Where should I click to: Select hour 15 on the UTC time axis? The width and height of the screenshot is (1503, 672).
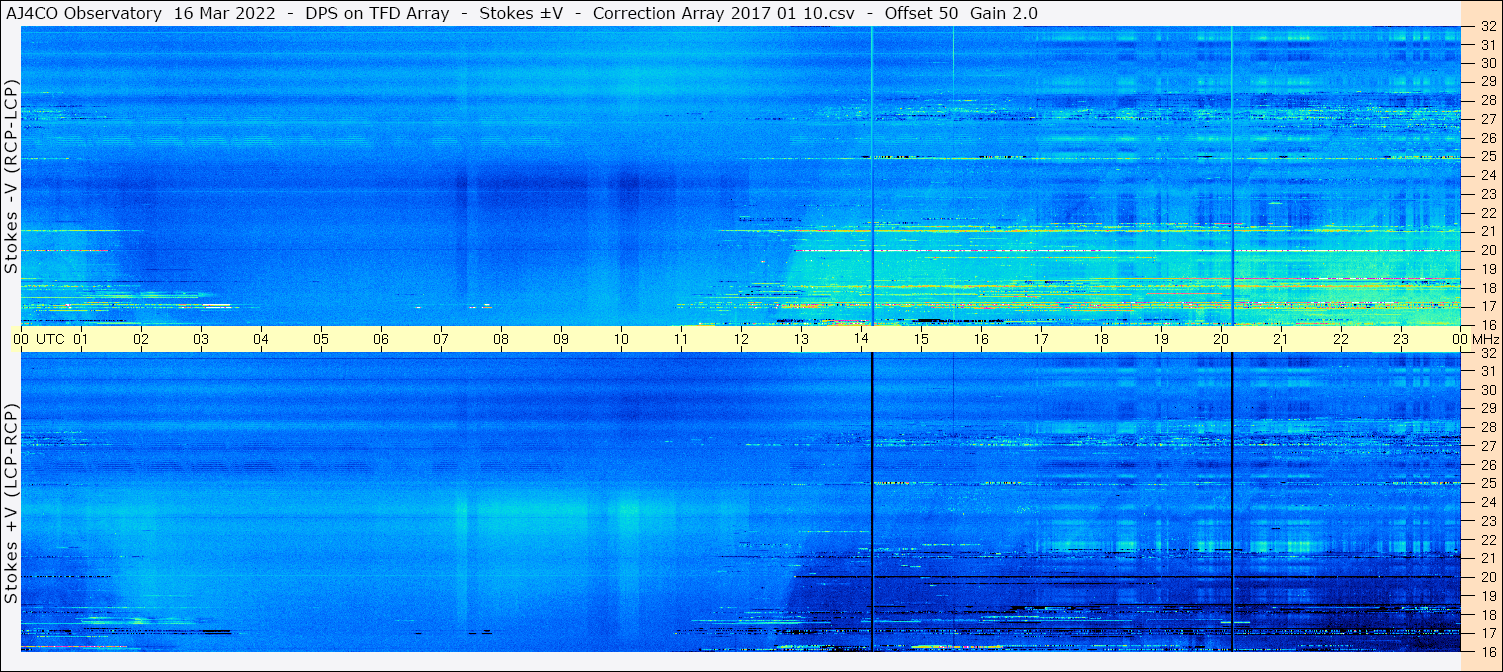pyautogui.click(x=921, y=339)
